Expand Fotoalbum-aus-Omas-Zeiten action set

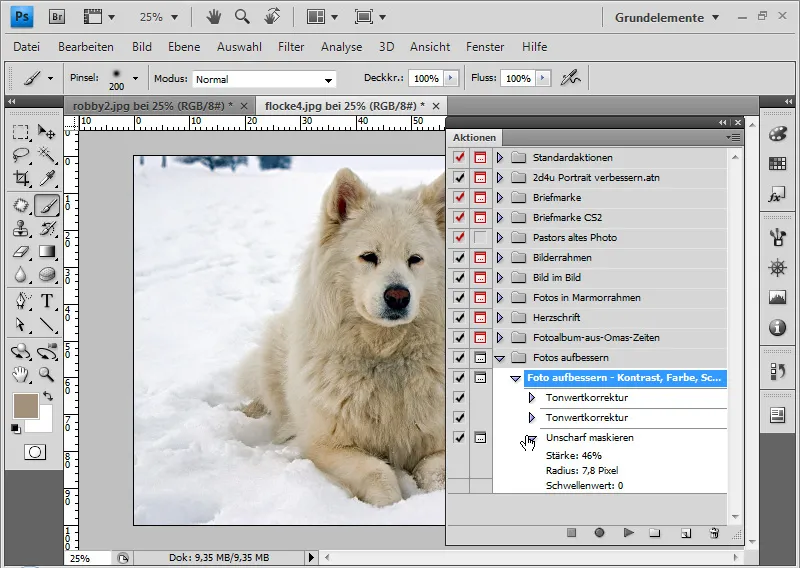pos(500,337)
